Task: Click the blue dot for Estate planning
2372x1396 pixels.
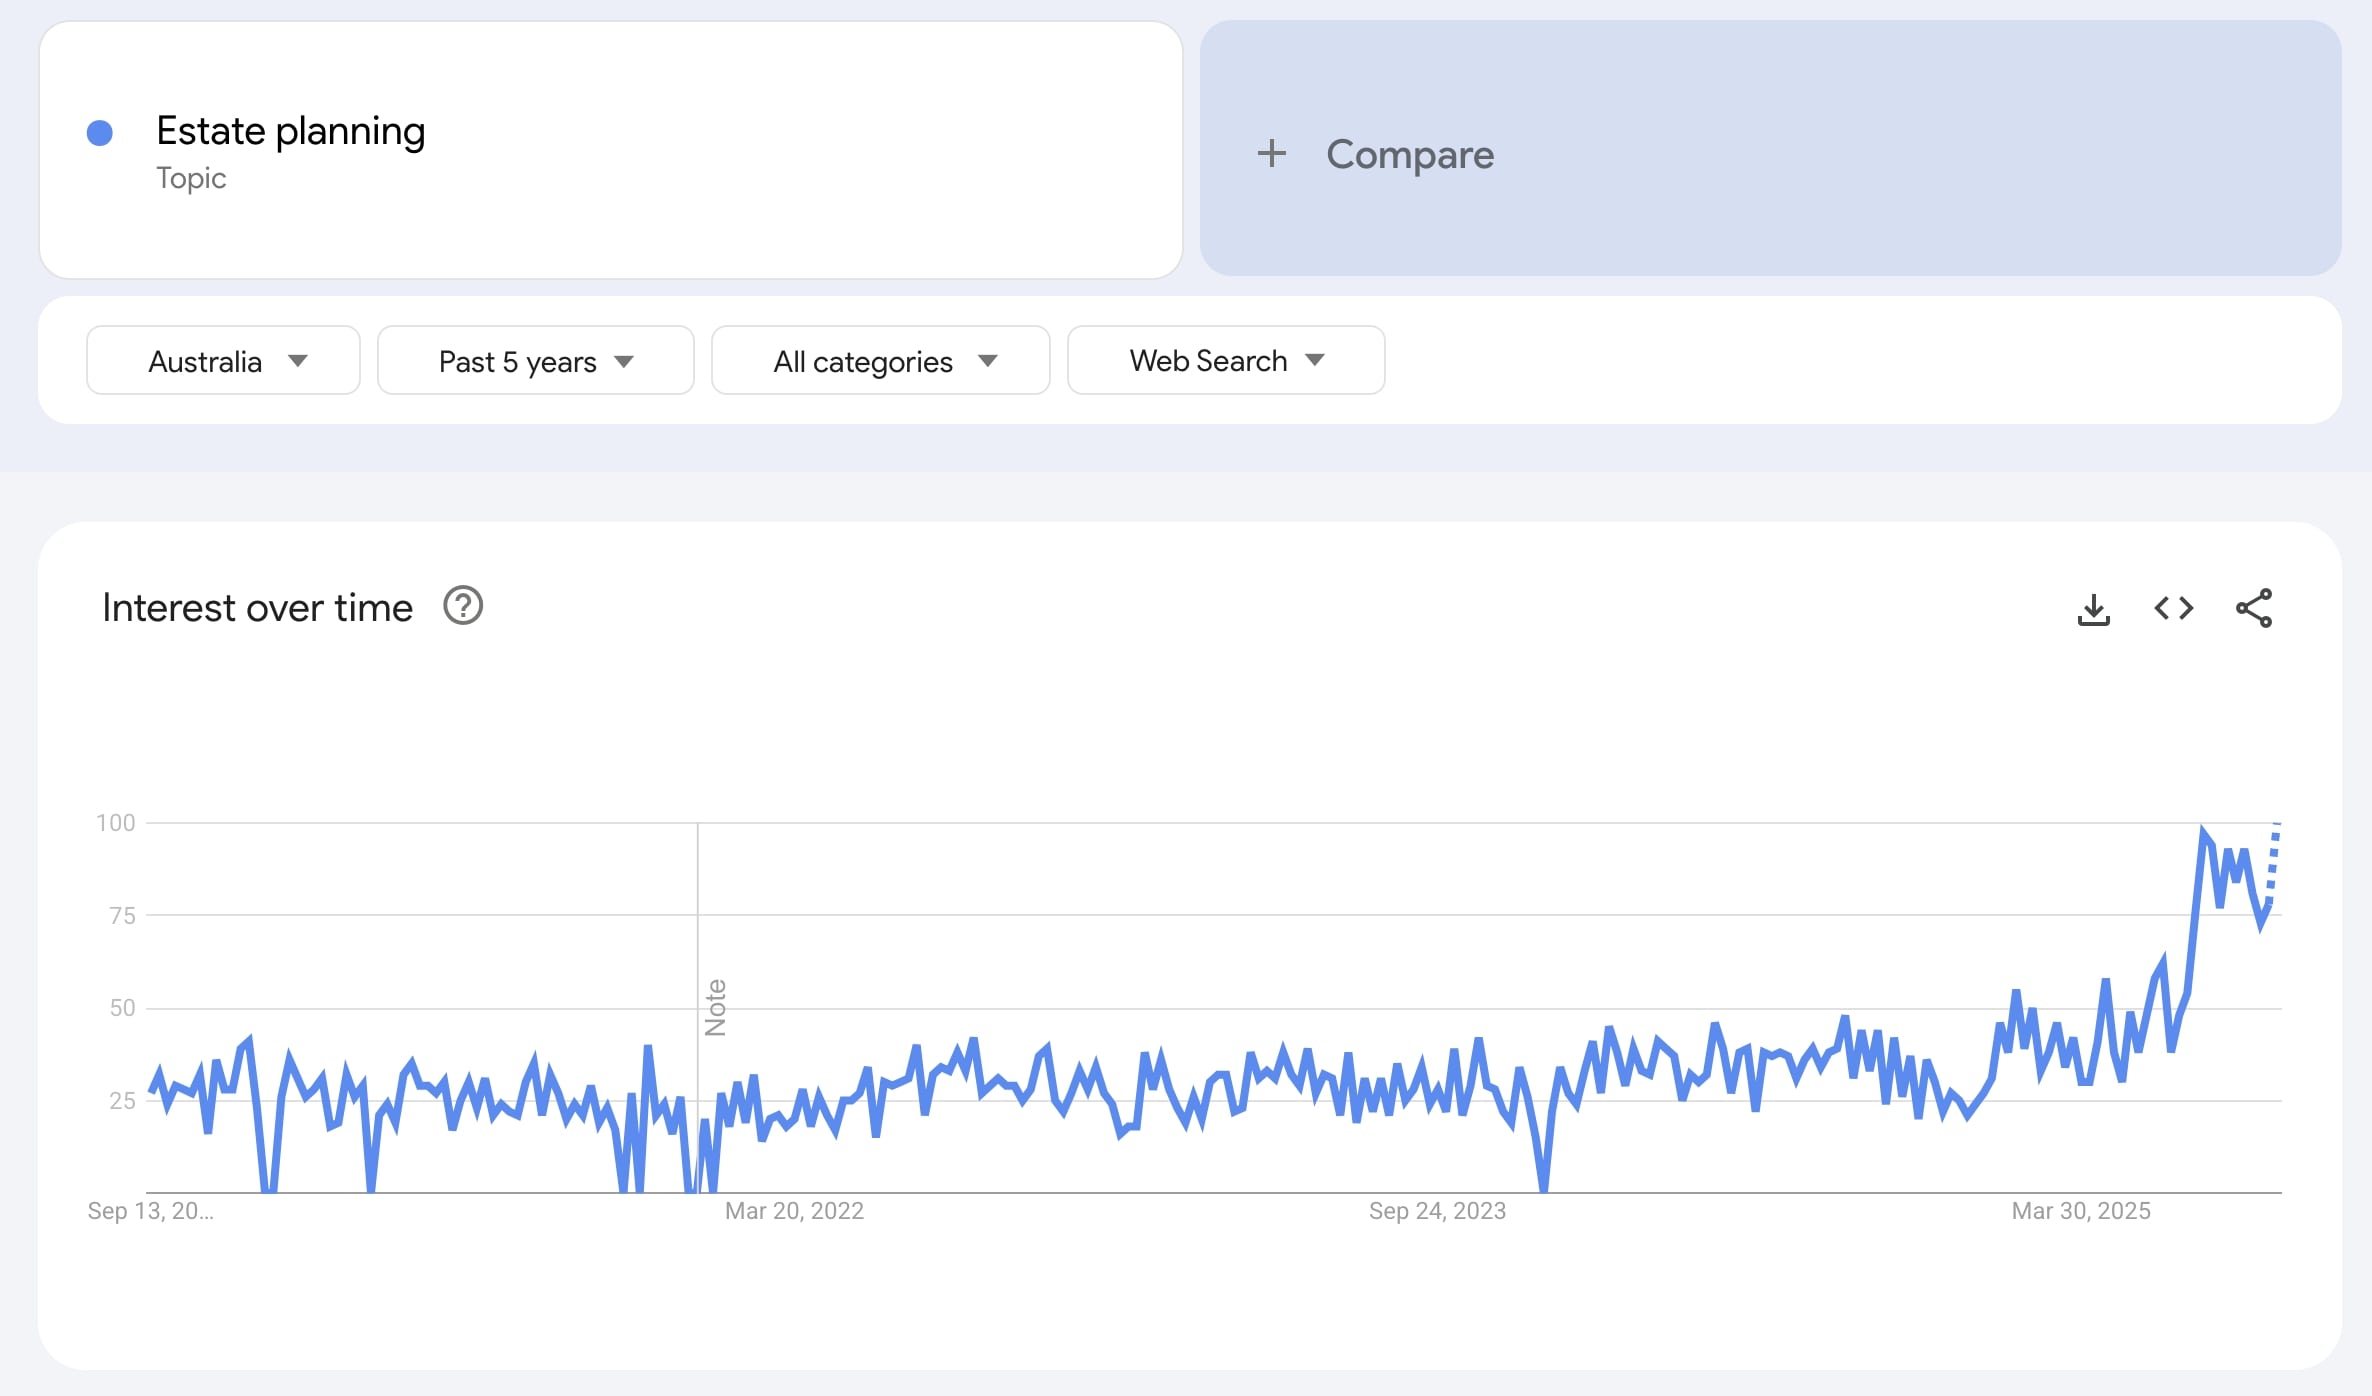Action: tap(100, 132)
